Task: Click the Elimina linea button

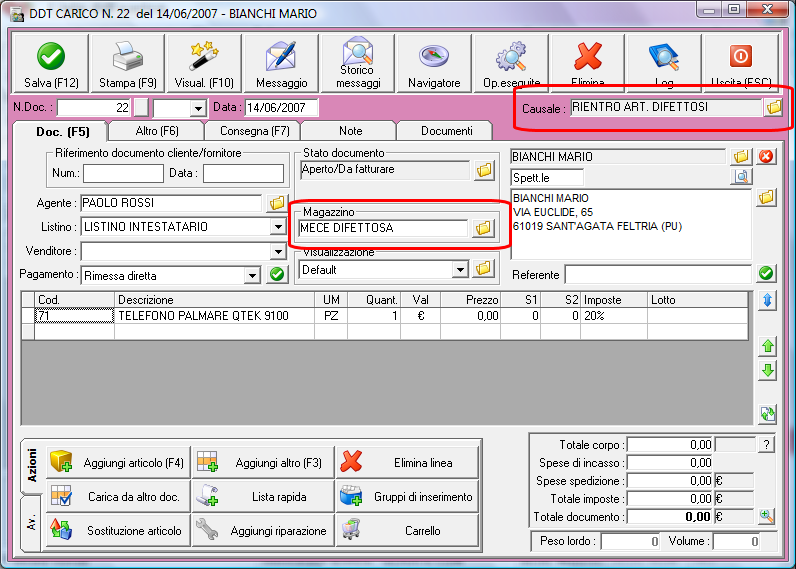Action: [x=408, y=462]
